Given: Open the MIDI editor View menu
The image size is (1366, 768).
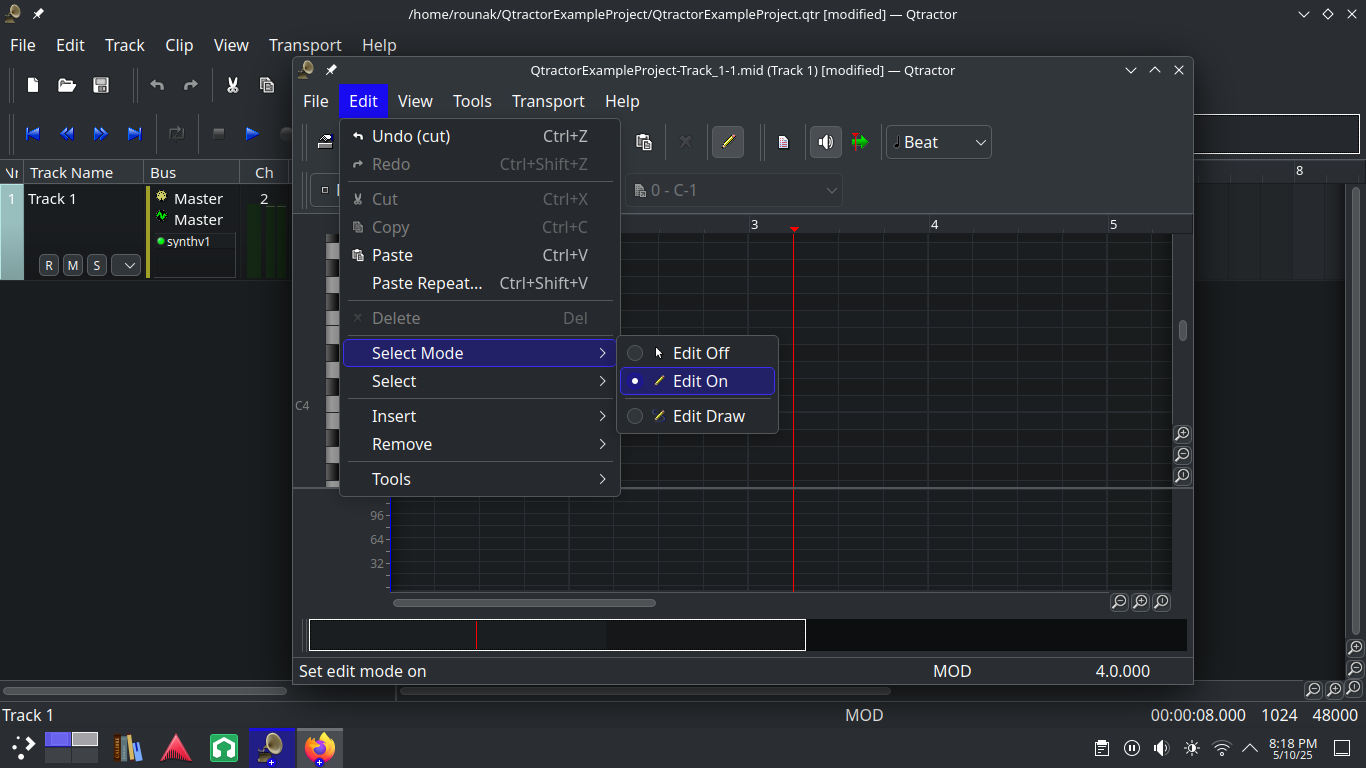Looking at the screenshot, I should point(415,101).
